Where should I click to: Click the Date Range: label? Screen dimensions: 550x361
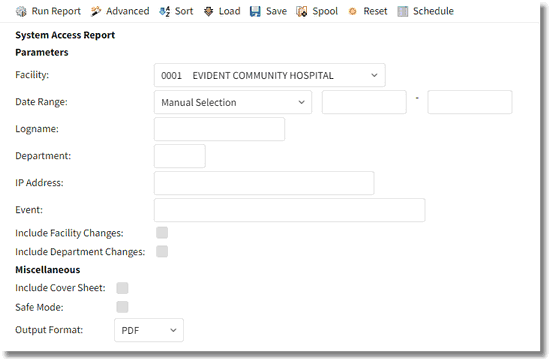[x=41, y=102]
